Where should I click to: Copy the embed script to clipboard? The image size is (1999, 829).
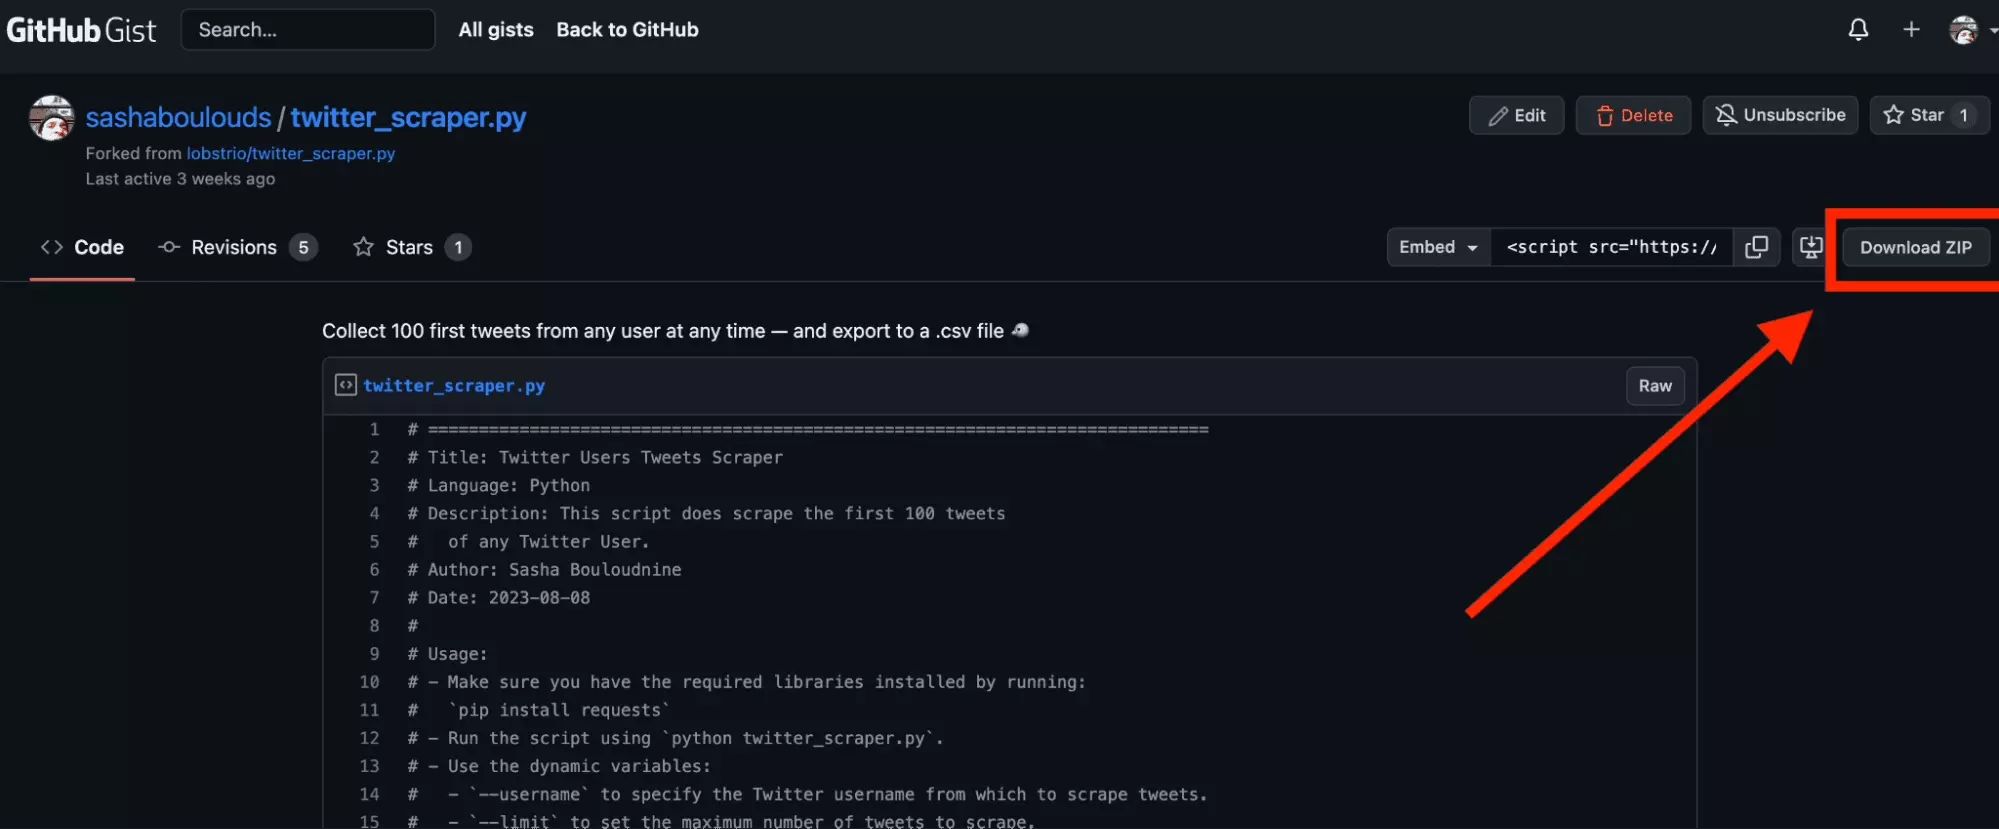(1756, 247)
